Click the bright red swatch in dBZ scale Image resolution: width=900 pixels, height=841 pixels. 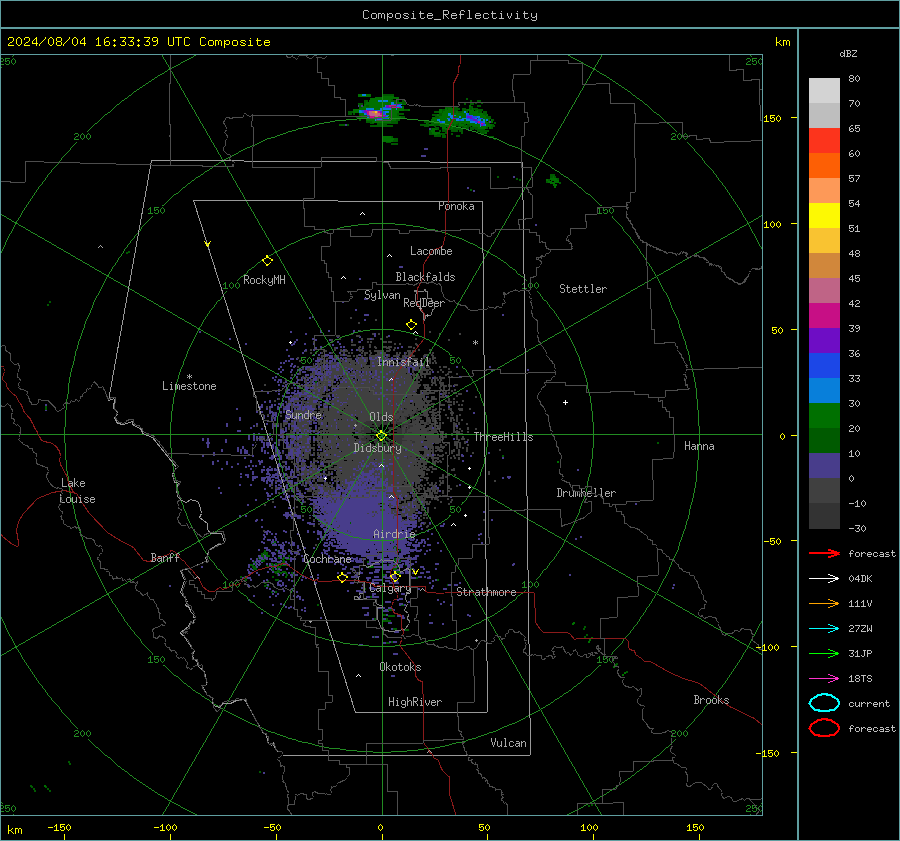click(x=824, y=140)
